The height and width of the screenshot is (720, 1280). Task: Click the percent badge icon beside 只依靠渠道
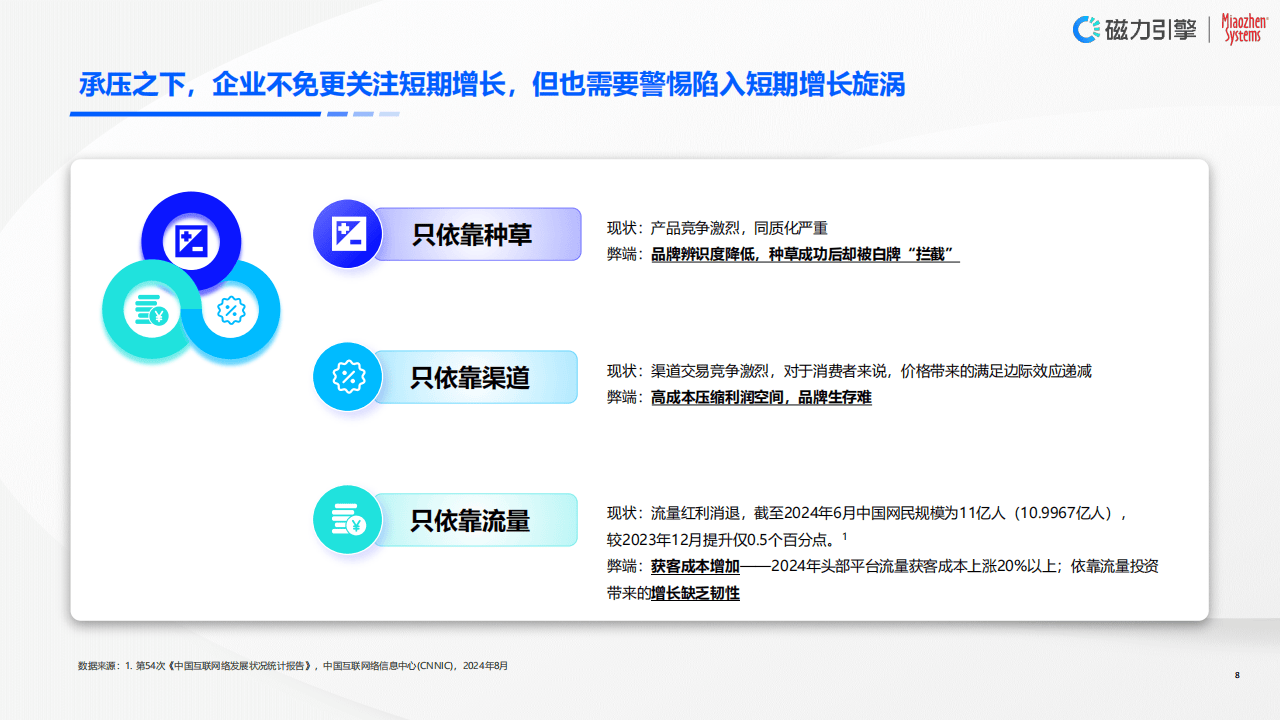point(348,377)
